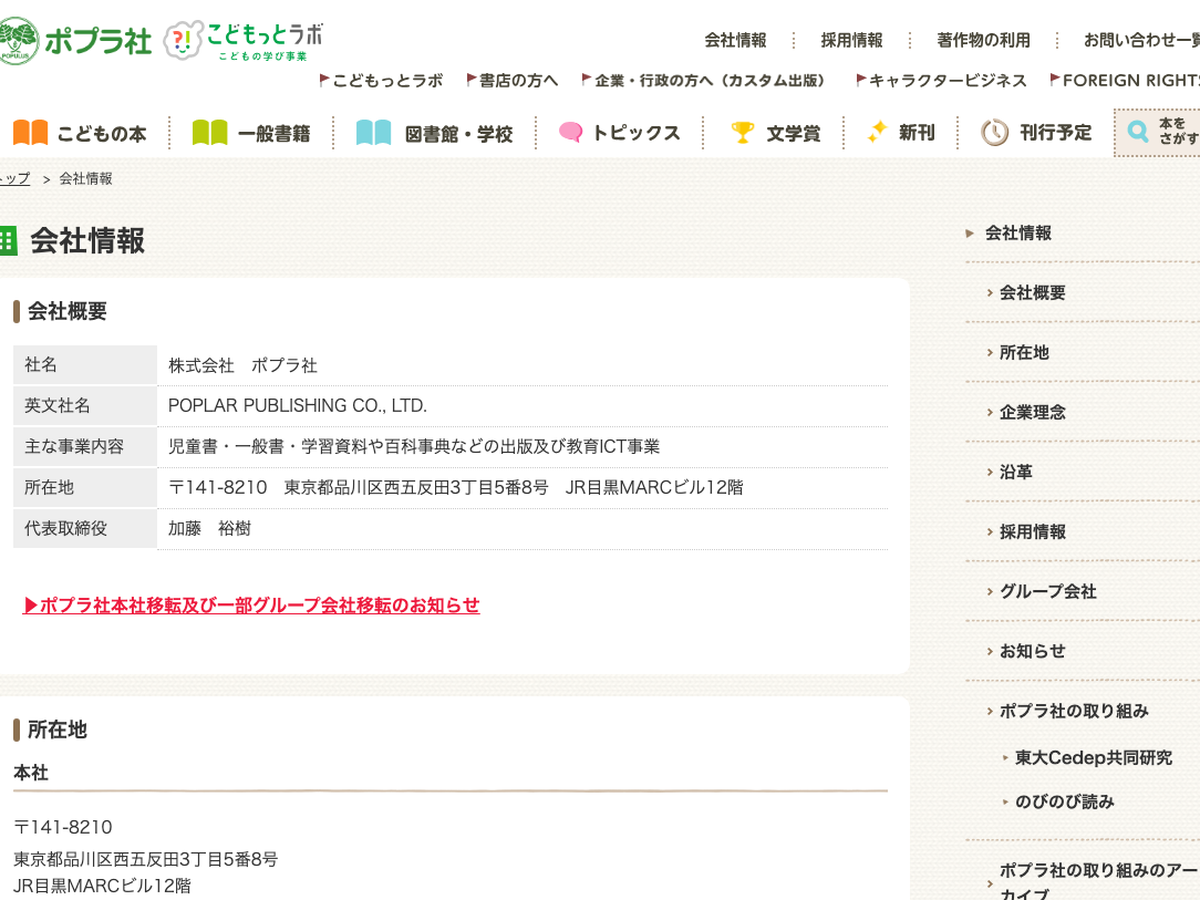The width and height of the screenshot is (1200, 900).
Task: Select 著作物の利用 in the top menu
Action: click(983, 40)
